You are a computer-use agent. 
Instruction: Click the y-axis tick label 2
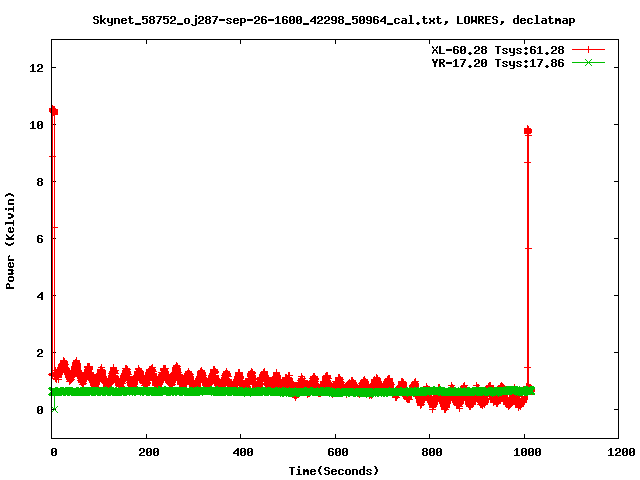coord(40,353)
